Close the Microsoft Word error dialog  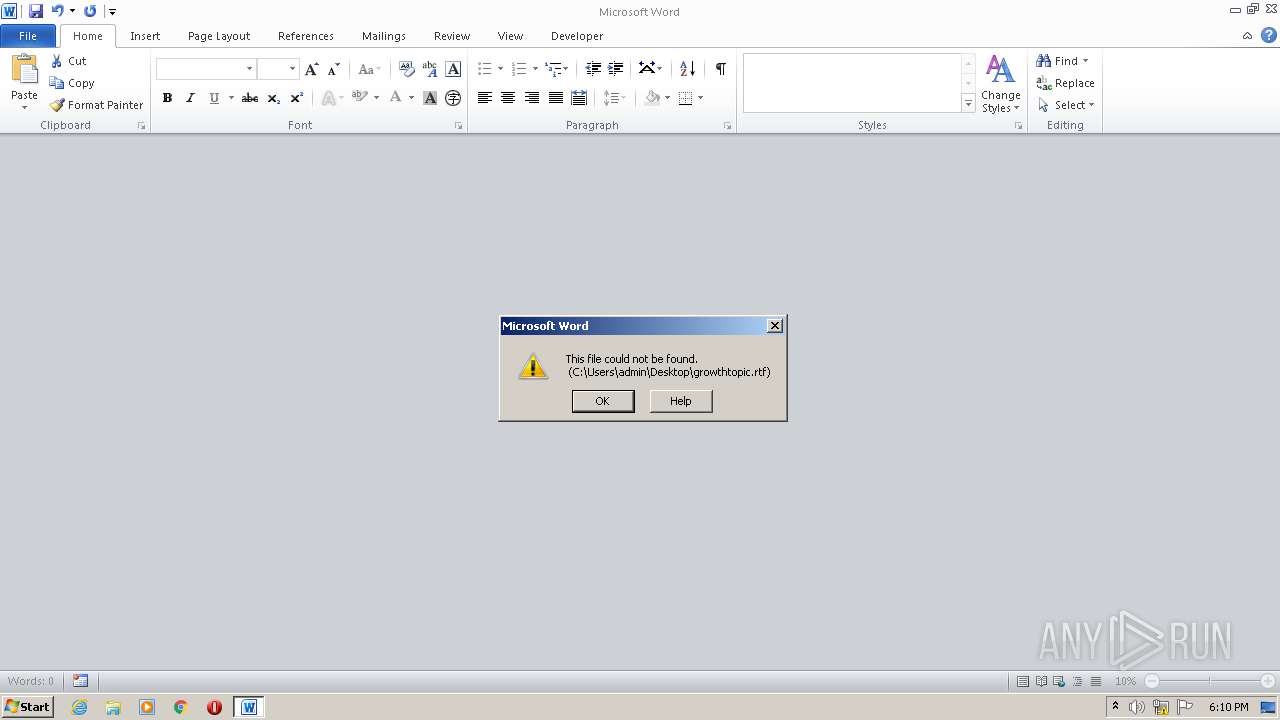tap(774, 326)
